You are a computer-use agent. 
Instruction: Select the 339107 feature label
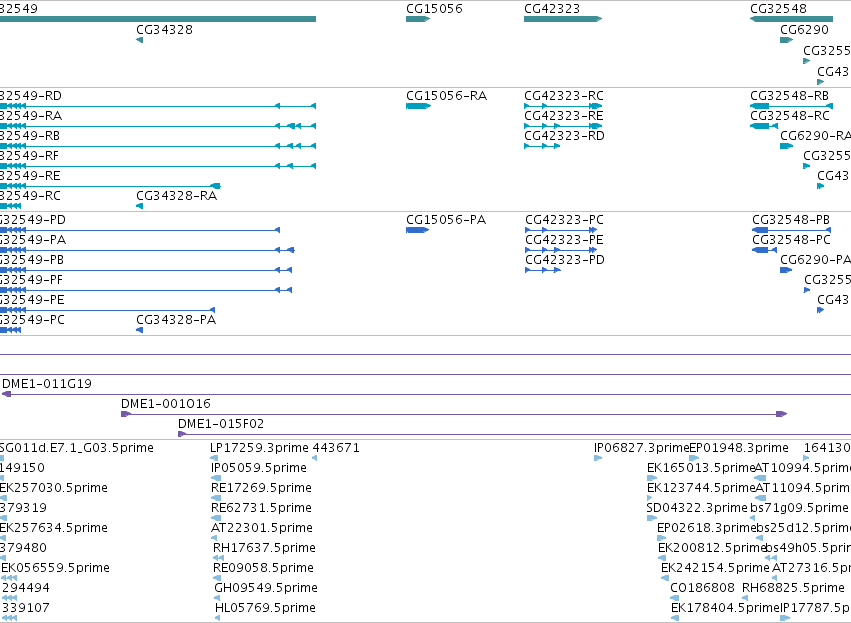coord(26,609)
